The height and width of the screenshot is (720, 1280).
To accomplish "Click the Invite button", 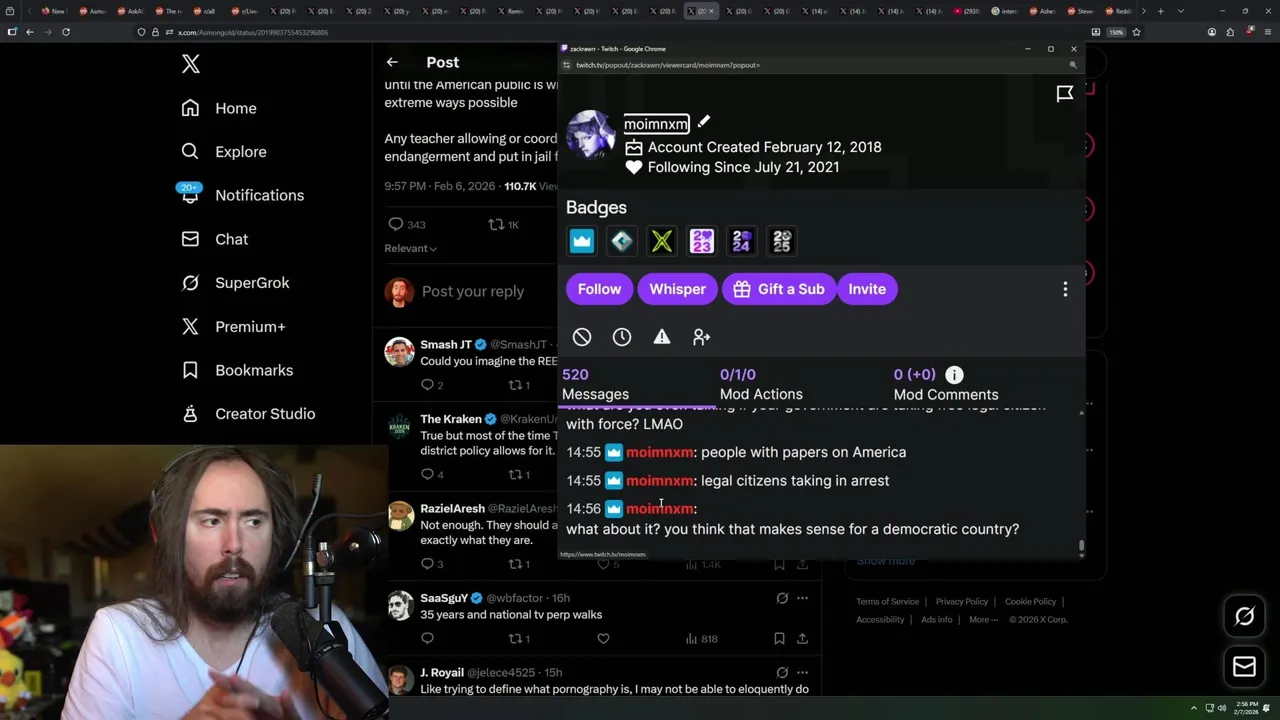I will tap(867, 289).
